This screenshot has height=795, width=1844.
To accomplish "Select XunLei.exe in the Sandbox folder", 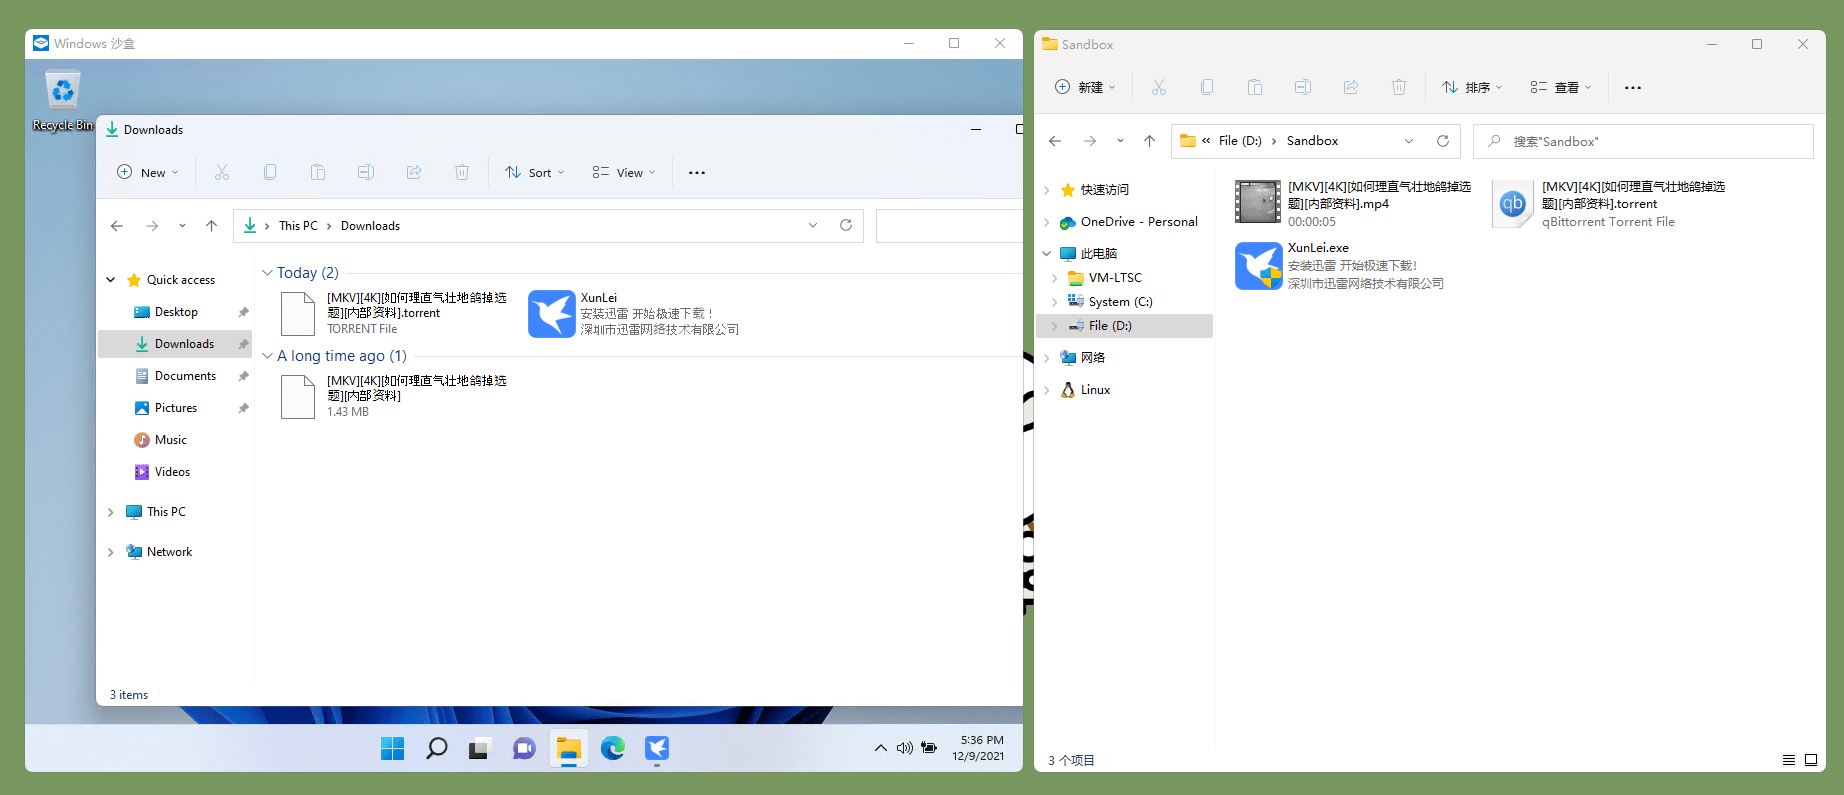I will coord(1318,248).
